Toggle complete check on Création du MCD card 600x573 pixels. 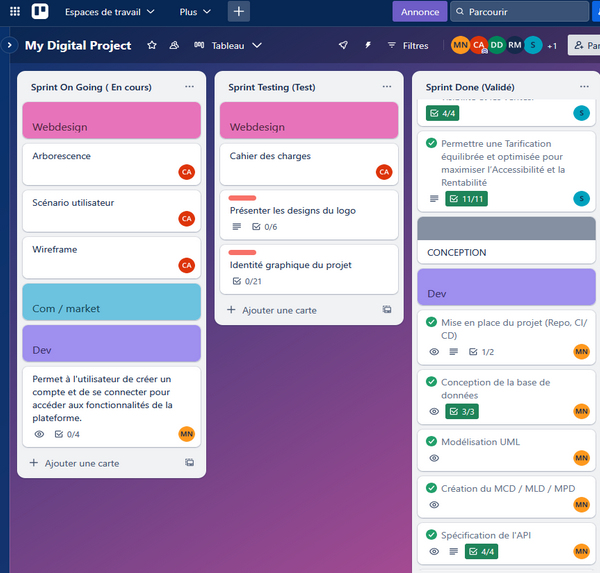431,488
